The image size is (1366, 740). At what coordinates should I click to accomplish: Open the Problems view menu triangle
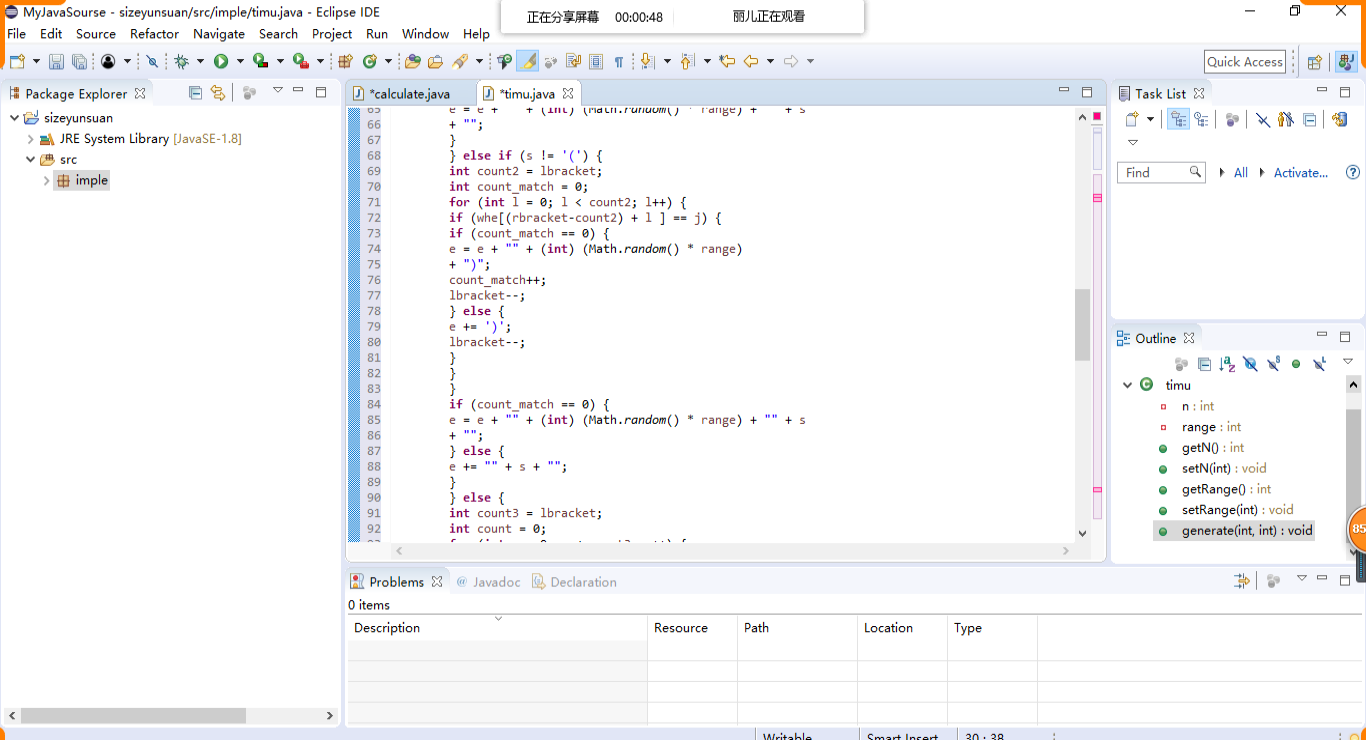coord(1302,578)
